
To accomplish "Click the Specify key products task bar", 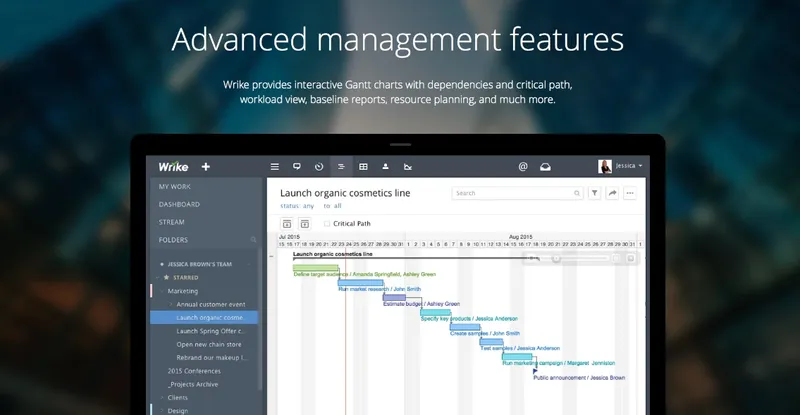I will tap(435, 312).
